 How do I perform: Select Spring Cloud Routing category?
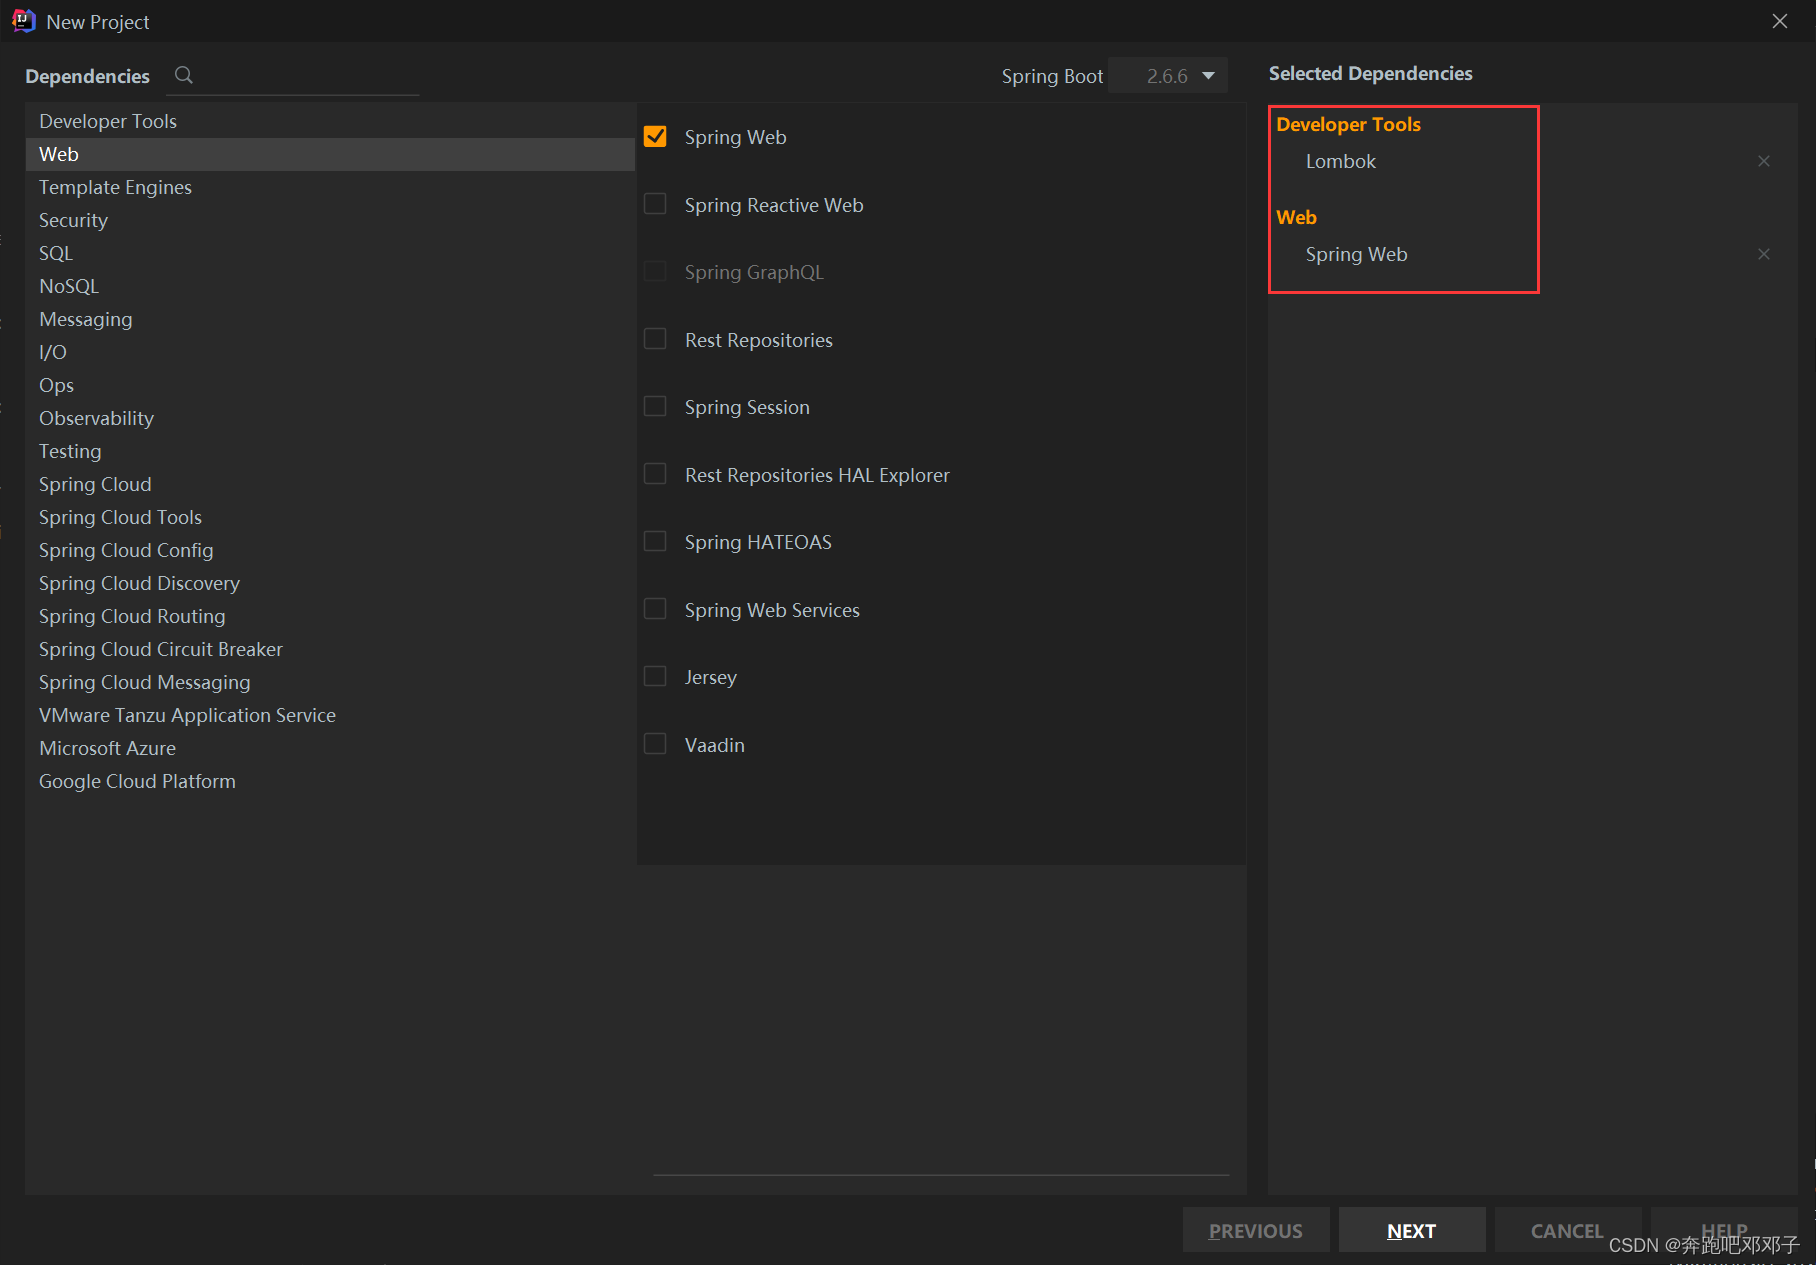tap(330, 616)
